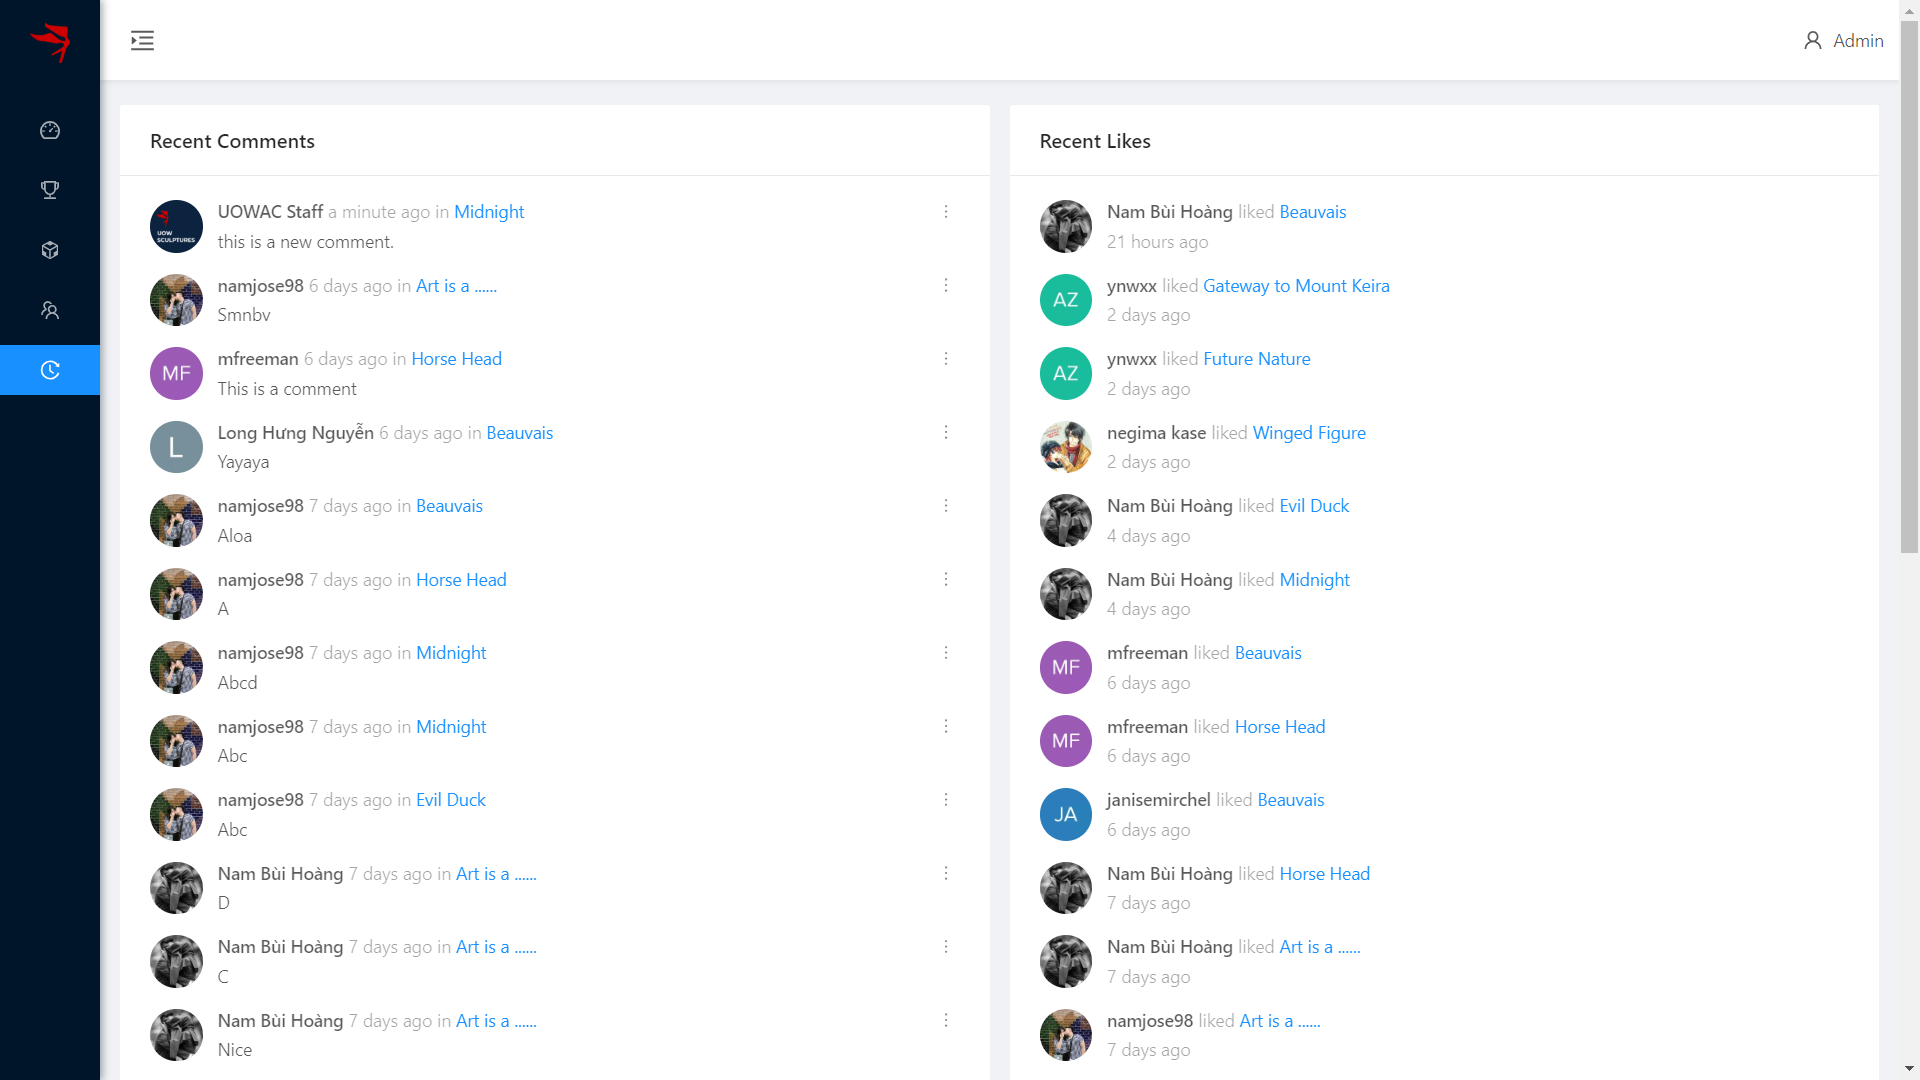The image size is (1920, 1080).
Task: Toggle the sidebar menu expand icon
Action: (x=142, y=41)
